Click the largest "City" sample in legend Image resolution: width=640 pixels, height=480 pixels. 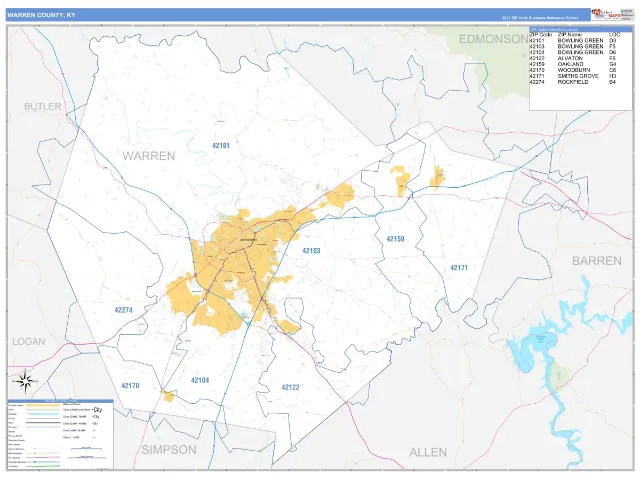click(x=98, y=409)
